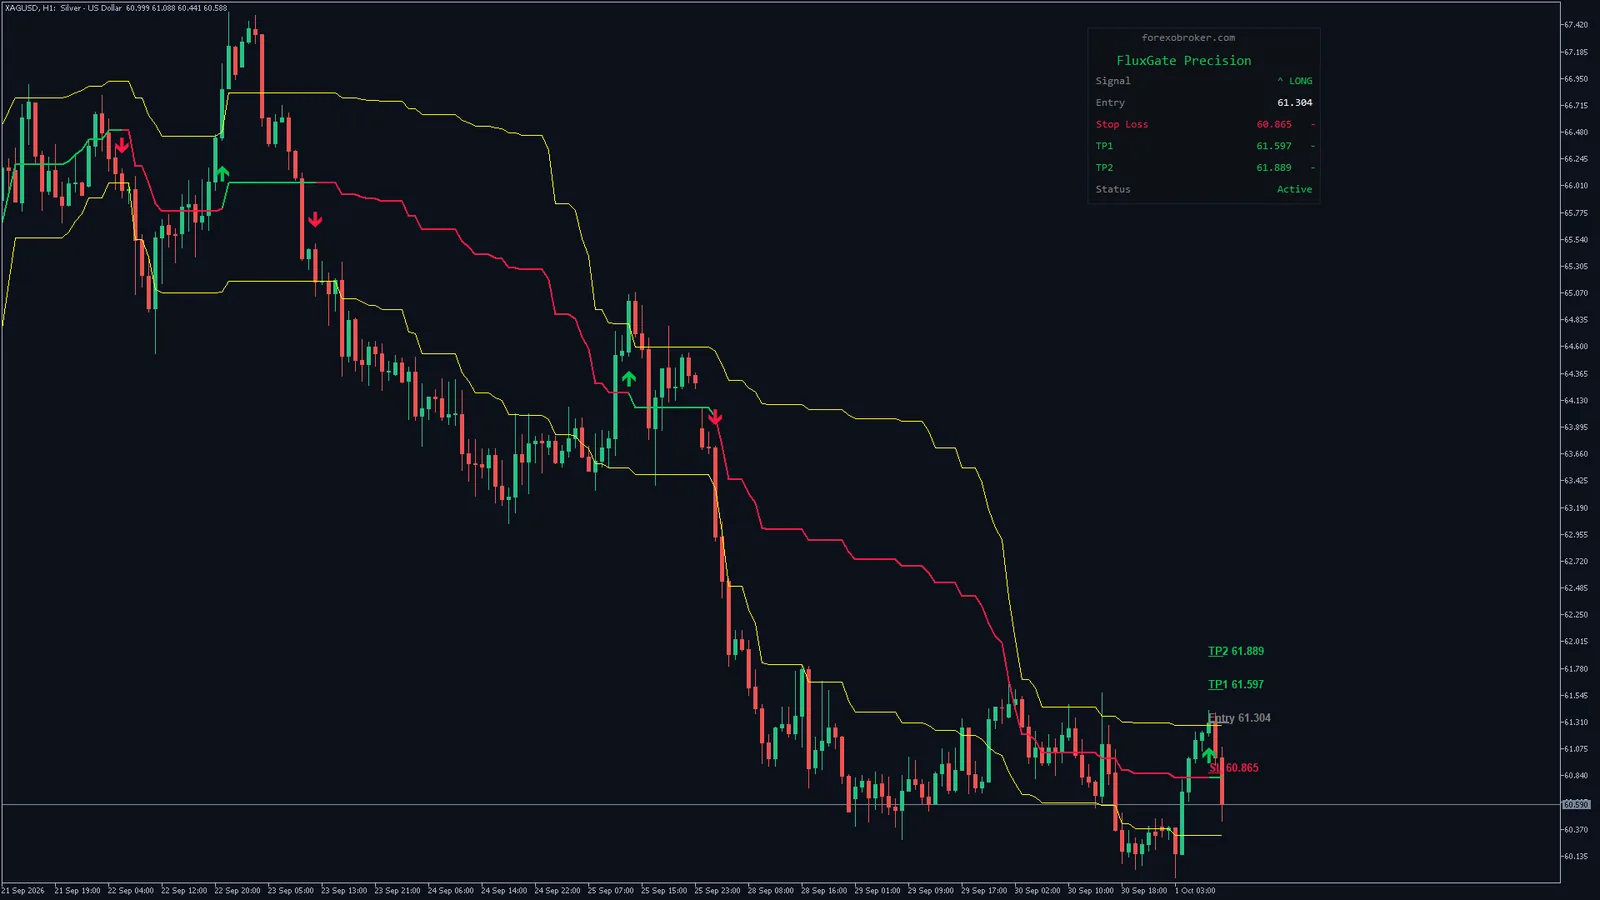Select the Stop Loss row label in the panel
The image size is (1600, 900).
pyautogui.click(x=1122, y=125)
